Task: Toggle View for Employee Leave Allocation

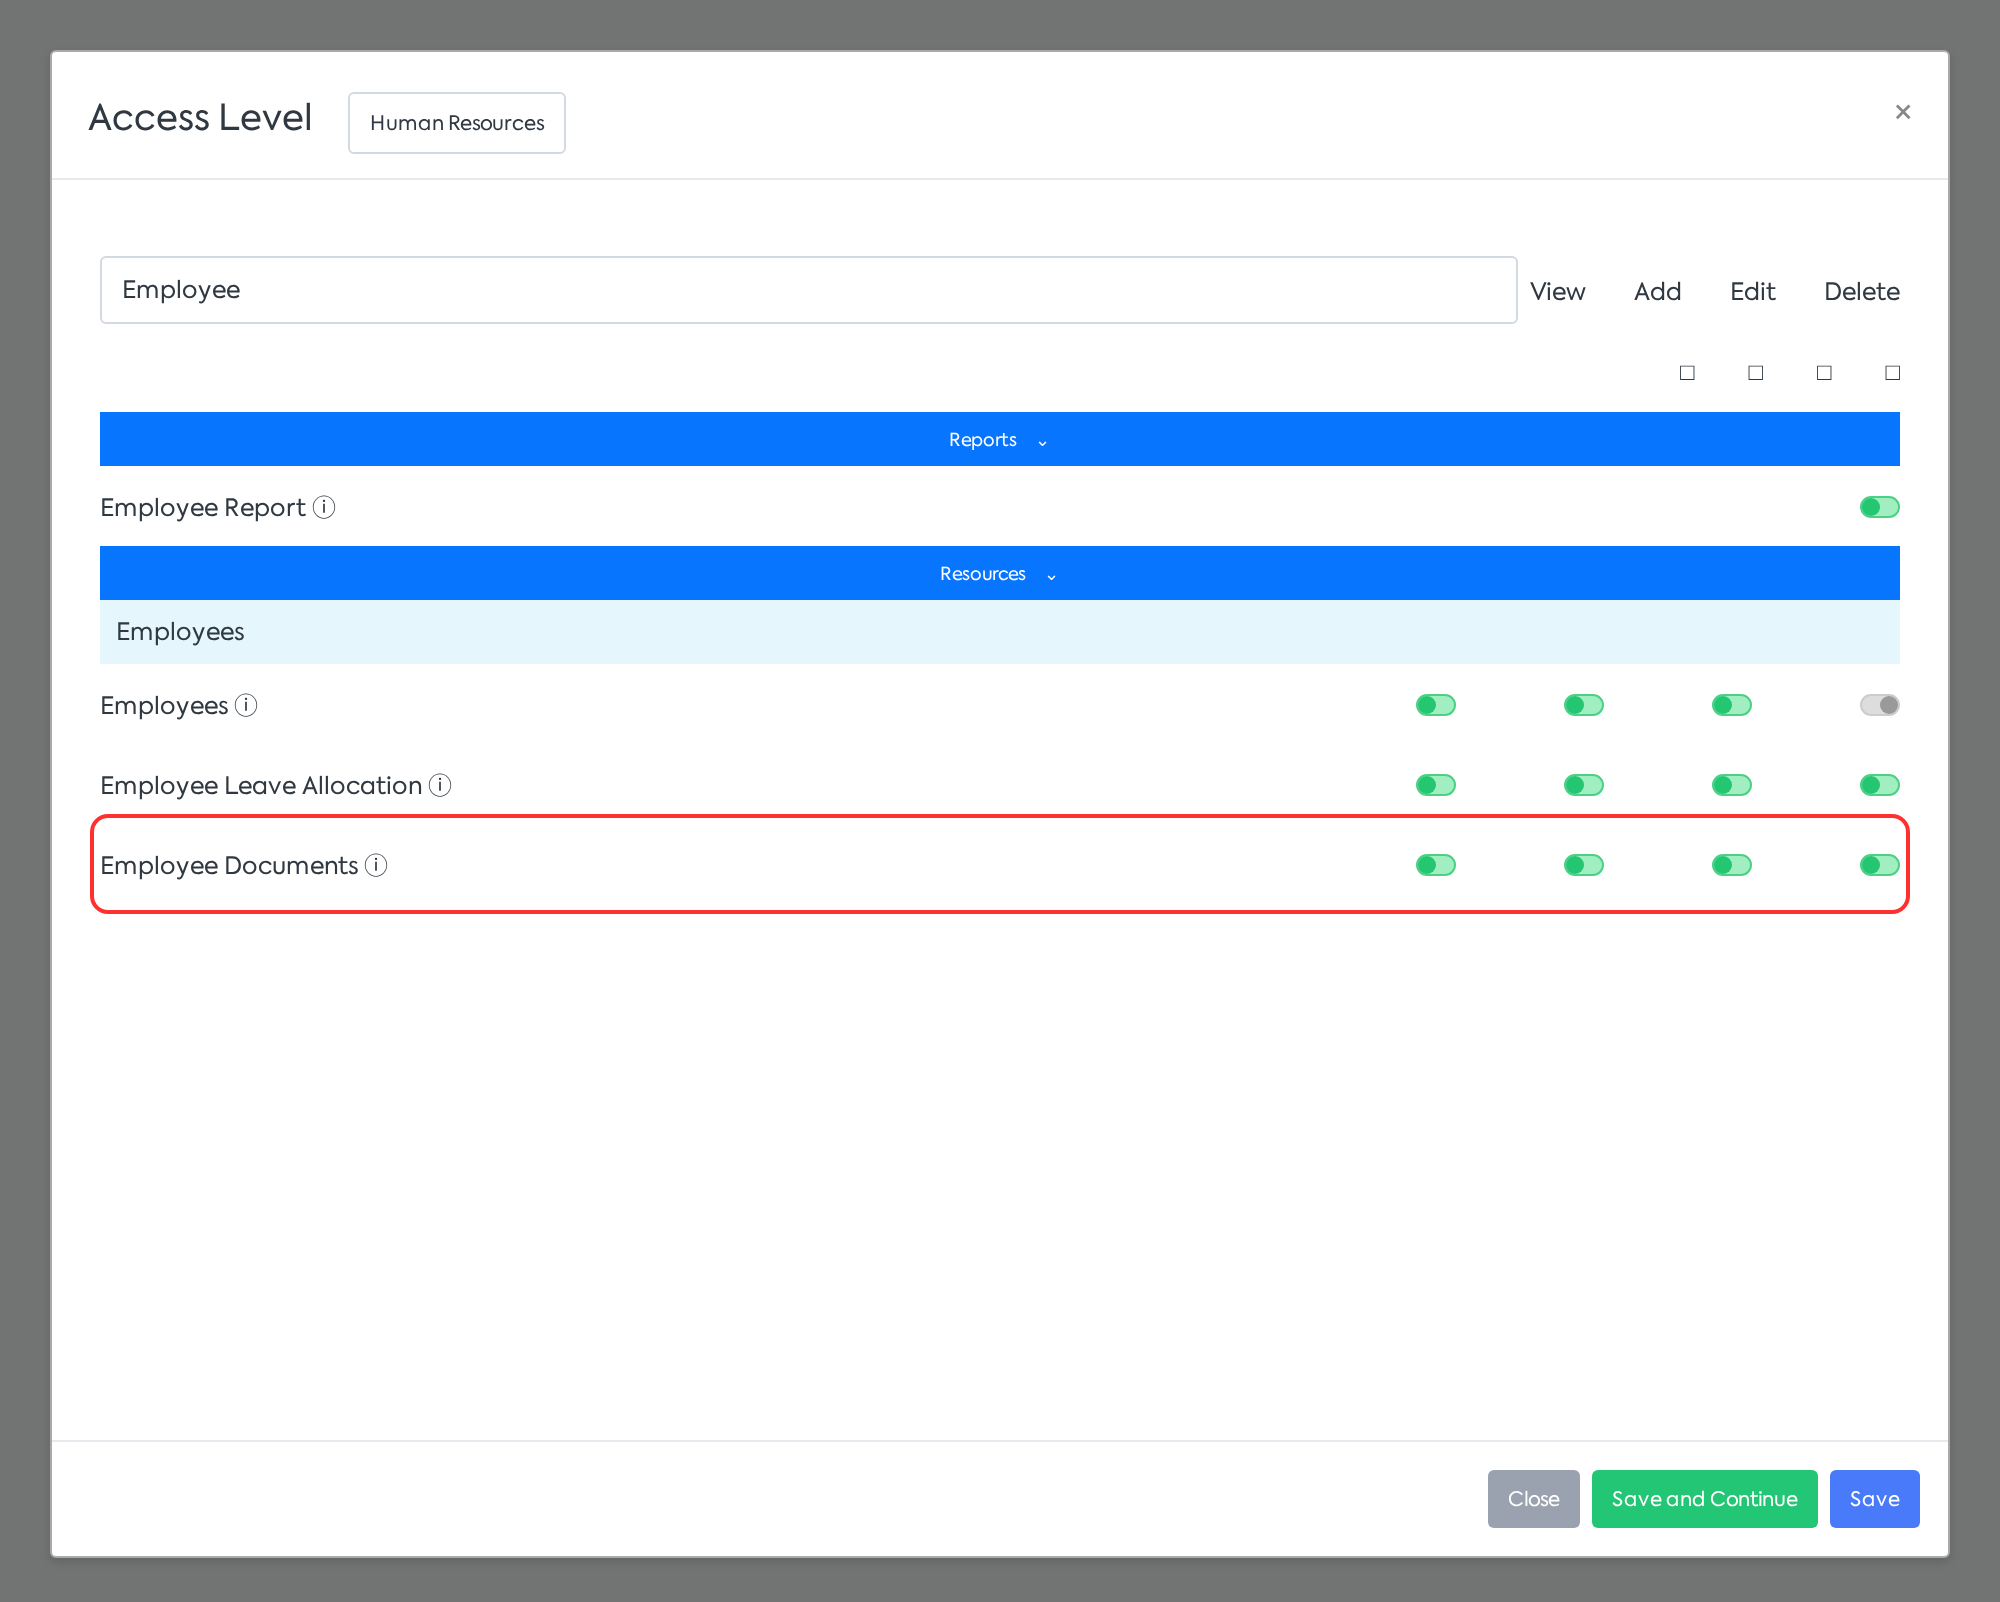Action: tap(1435, 785)
